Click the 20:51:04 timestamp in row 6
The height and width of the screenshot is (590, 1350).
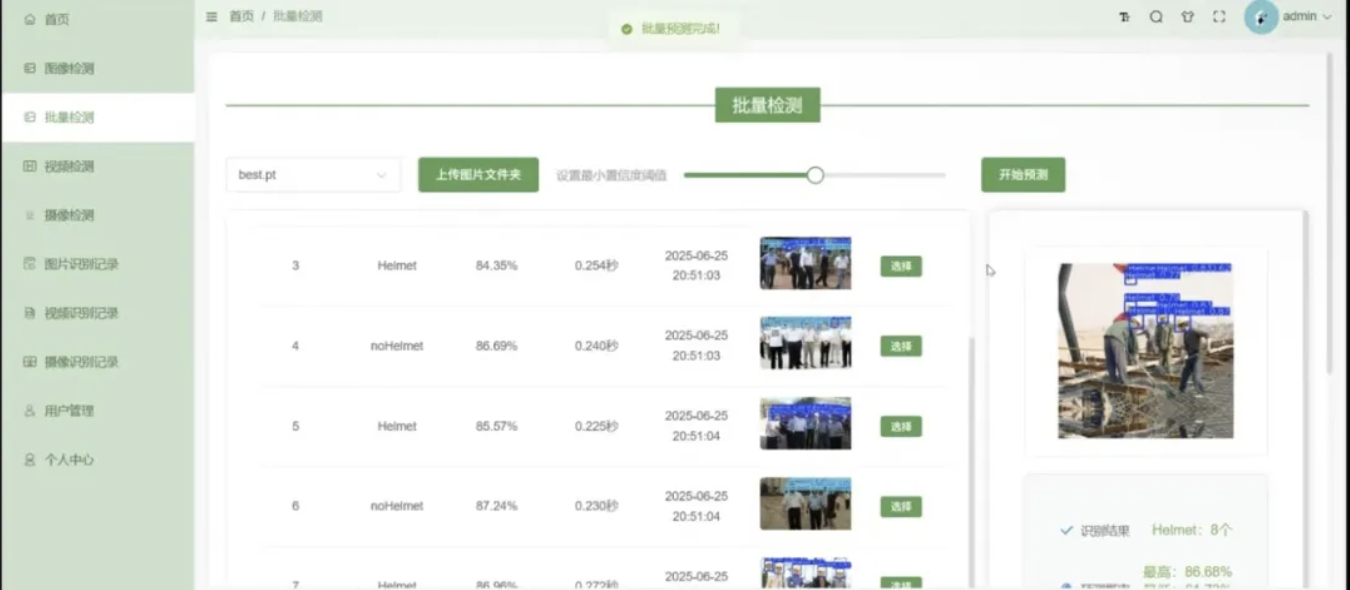coord(696,517)
